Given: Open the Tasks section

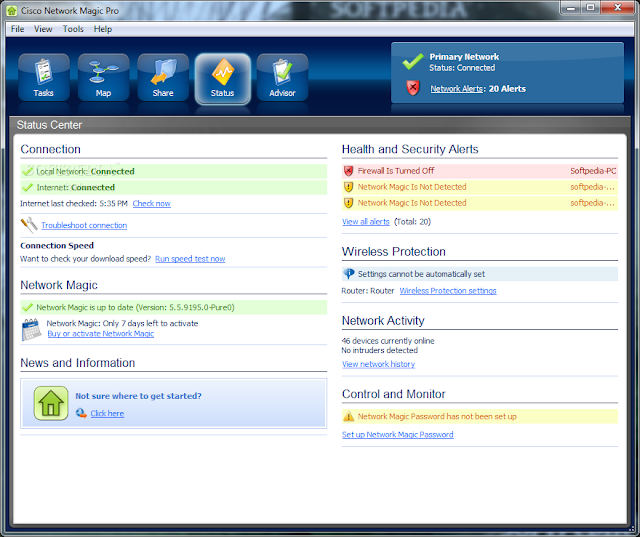Looking at the screenshot, I should point(44,77).
